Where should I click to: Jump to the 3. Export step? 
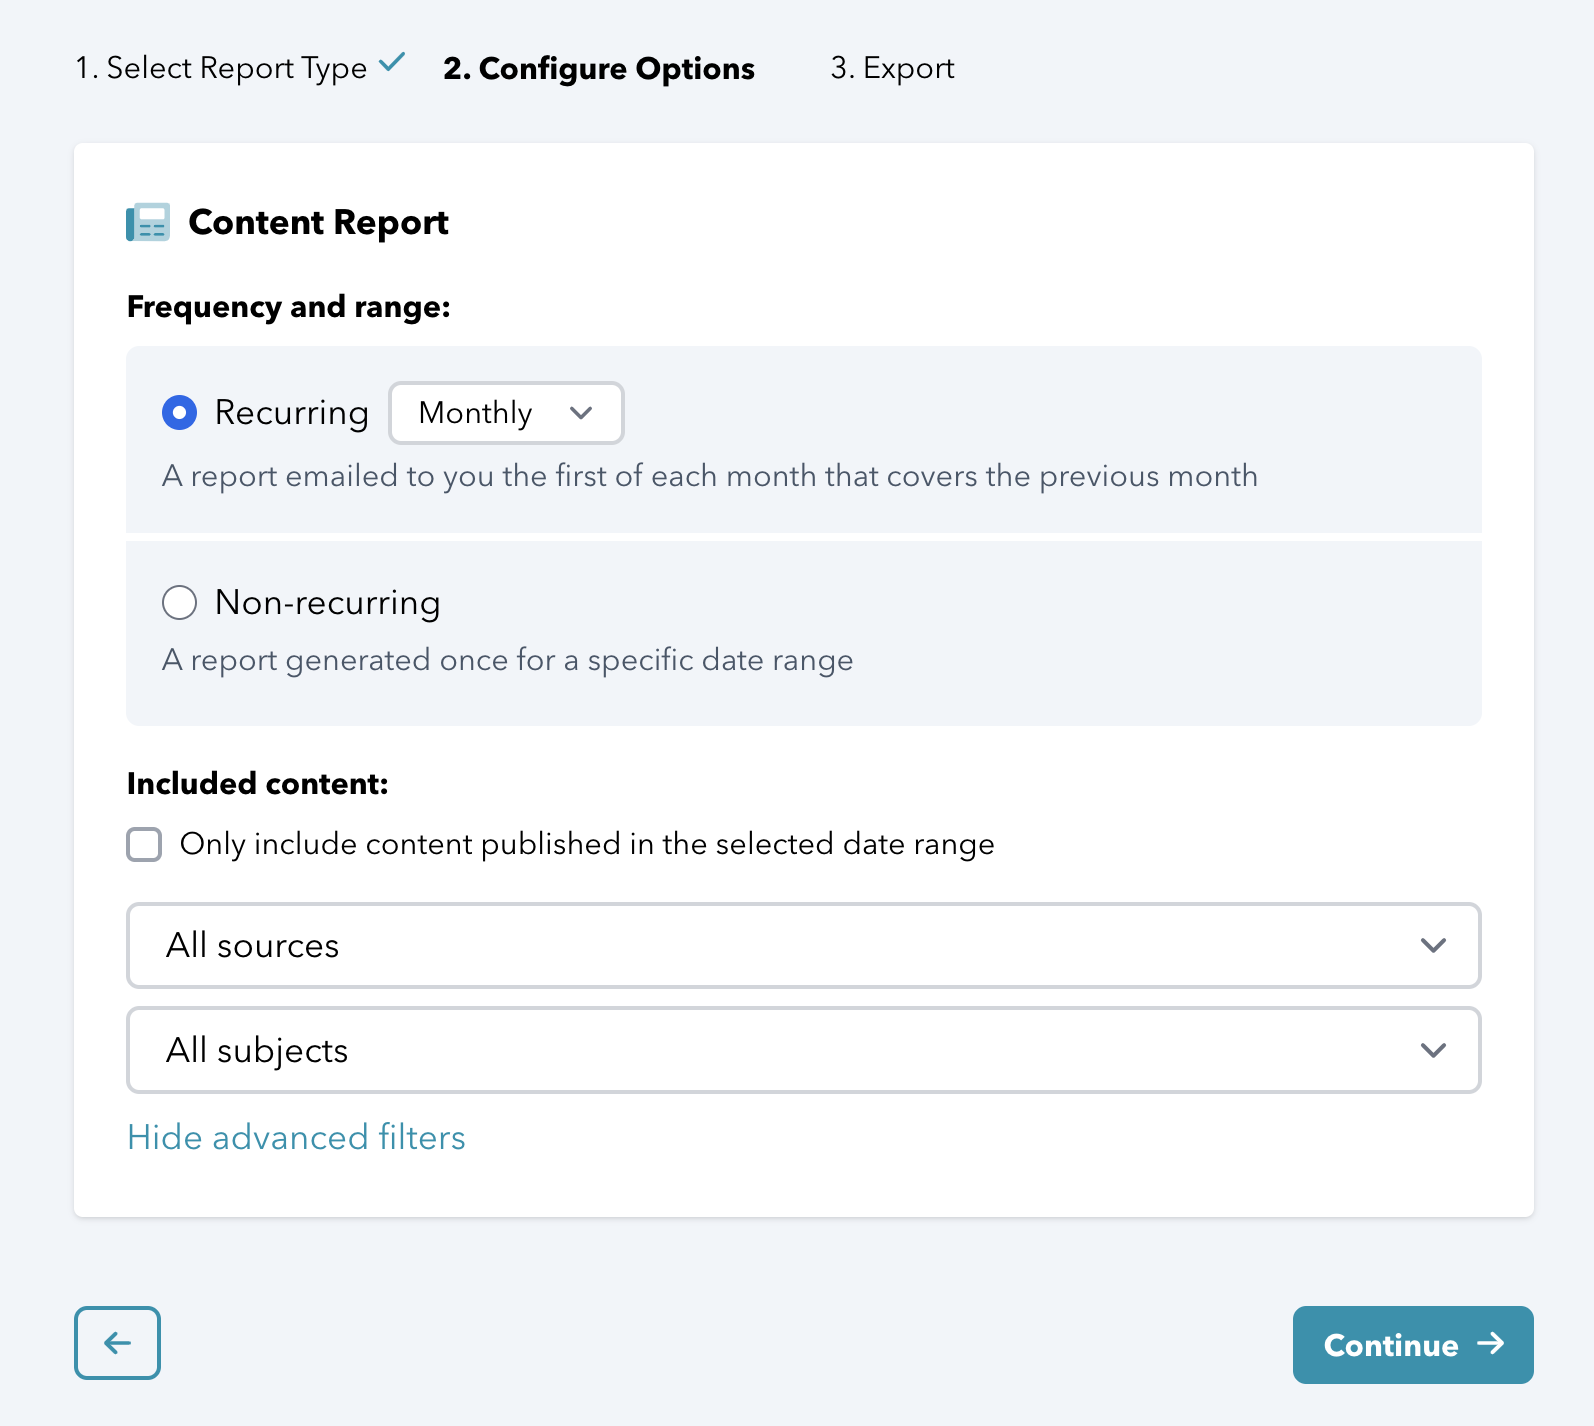pos(892,68)
